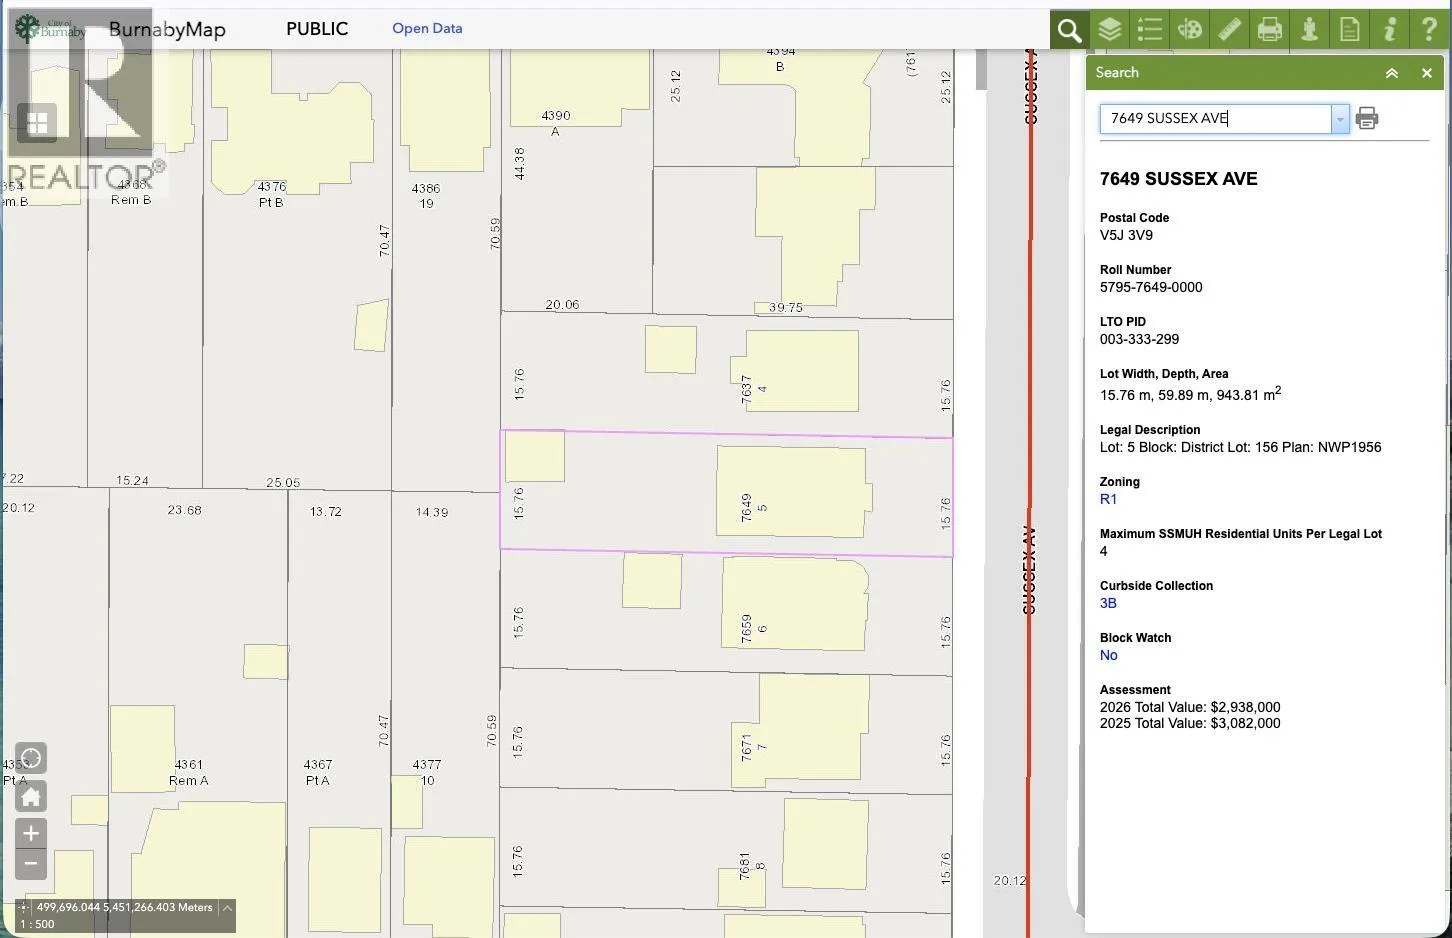Click the 2025 Total Value assessment

tap(1190, 723)
